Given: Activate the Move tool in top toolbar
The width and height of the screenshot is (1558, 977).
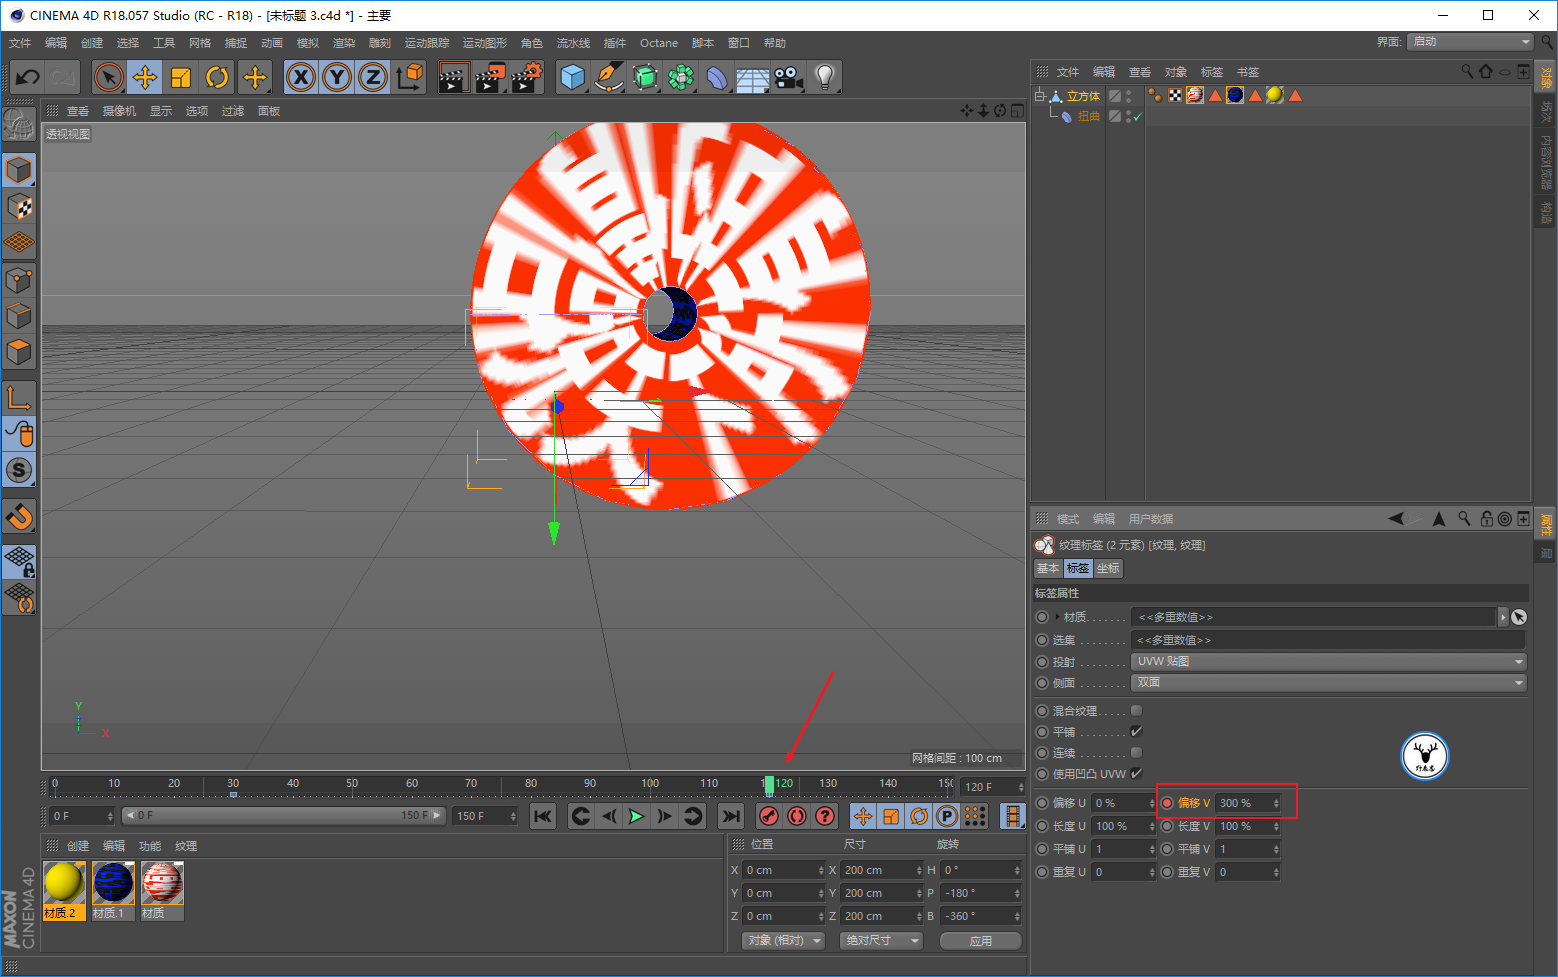Looking at the screenshot, I should tap(145, 77).
